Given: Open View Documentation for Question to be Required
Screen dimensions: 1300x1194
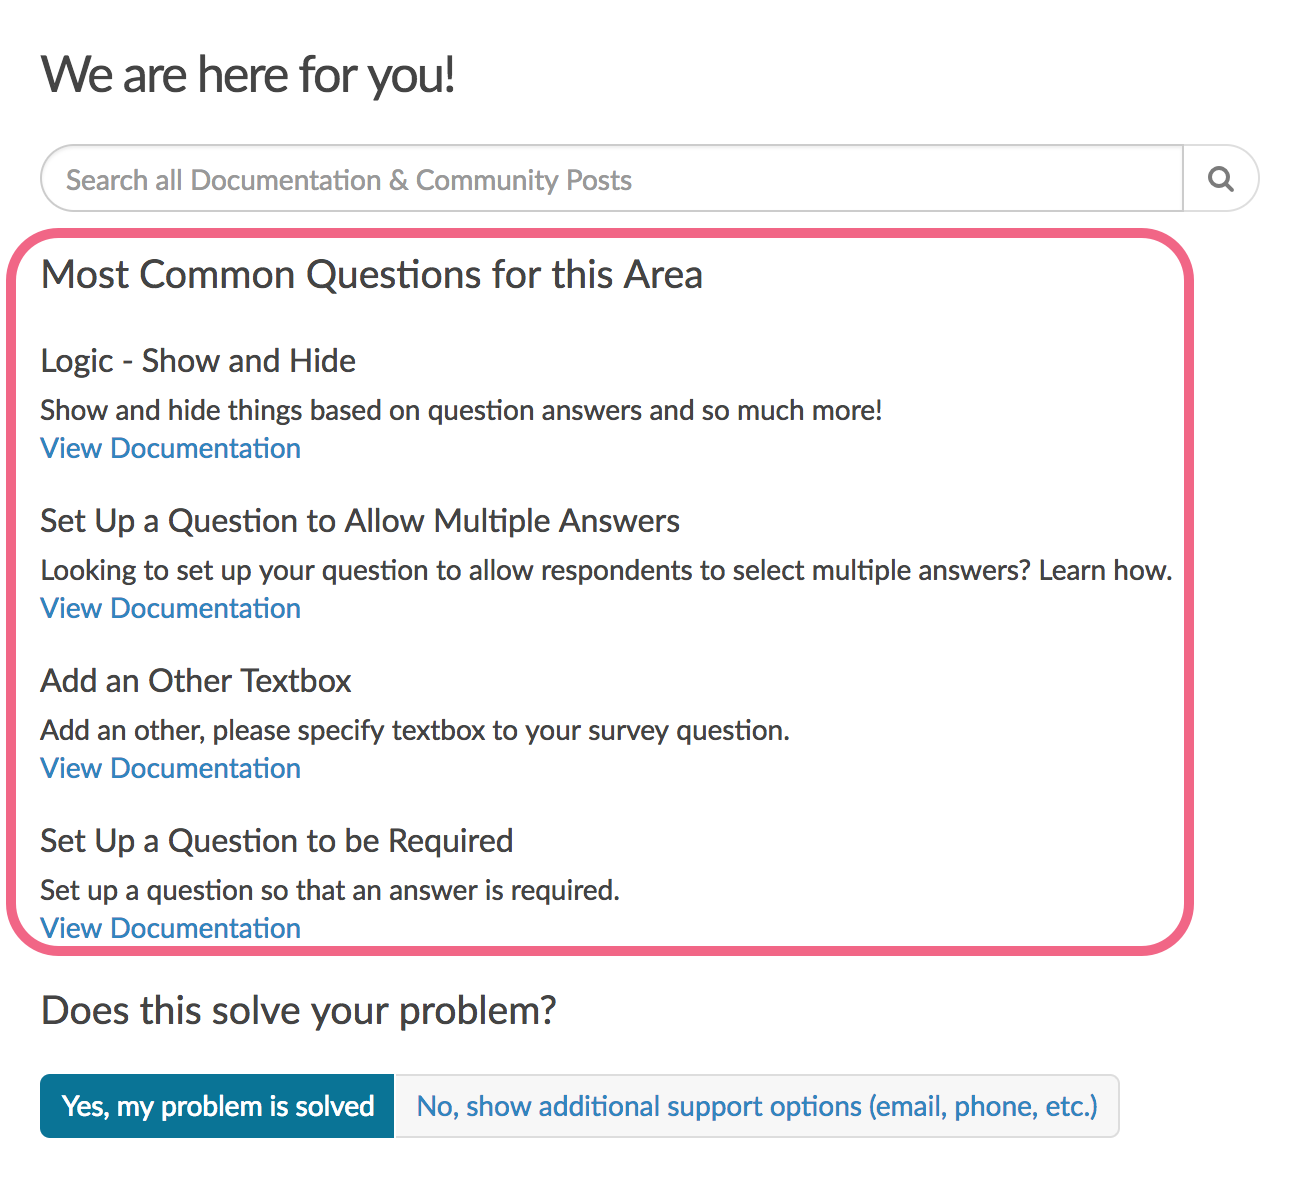Looking at the screenshot, I should (x=171, y=928).
